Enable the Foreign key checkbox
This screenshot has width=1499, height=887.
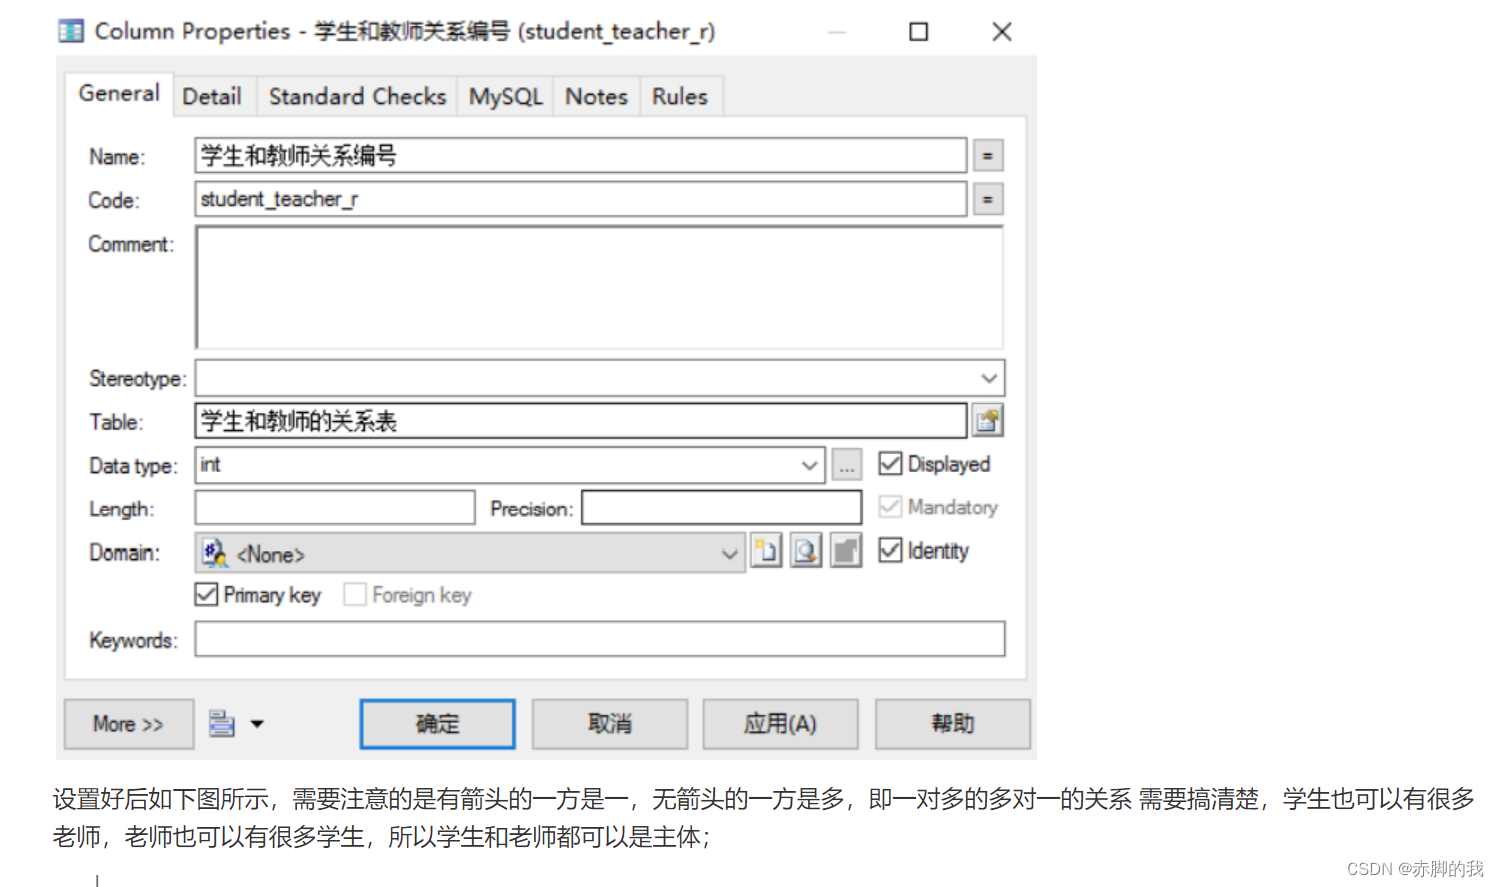pos(355,594)
